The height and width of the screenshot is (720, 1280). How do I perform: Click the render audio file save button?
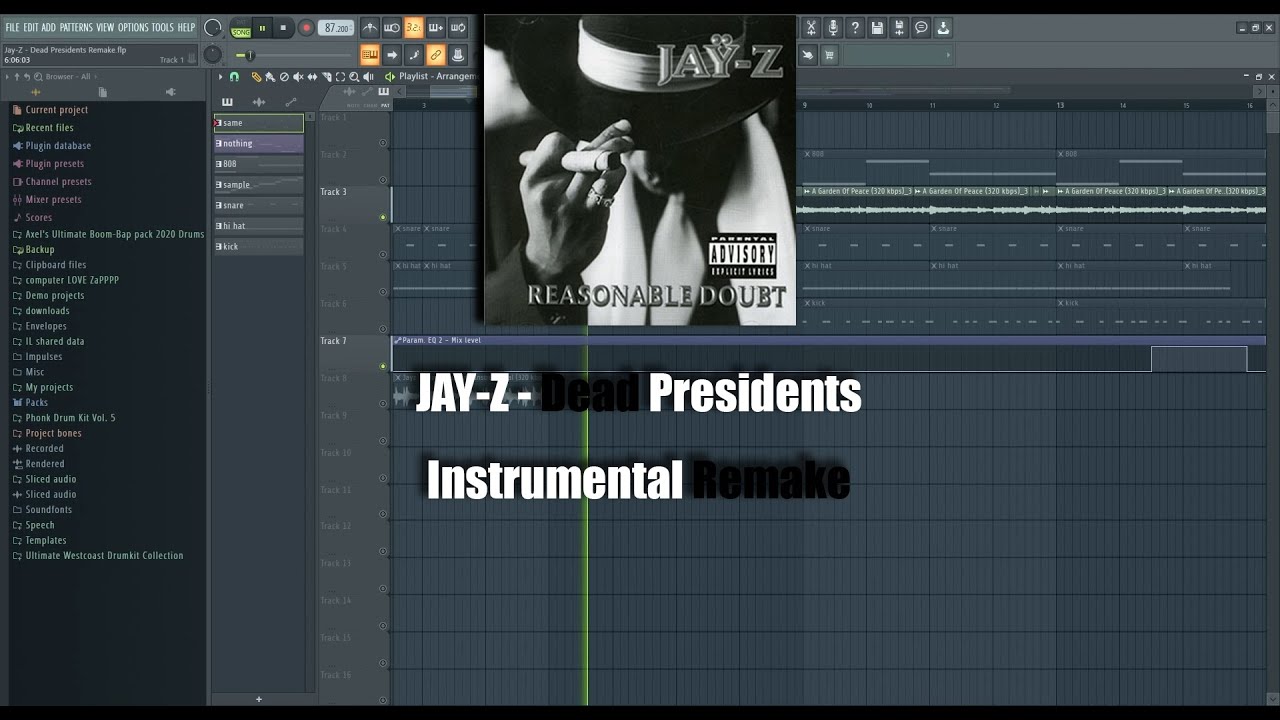coord(899,28)
